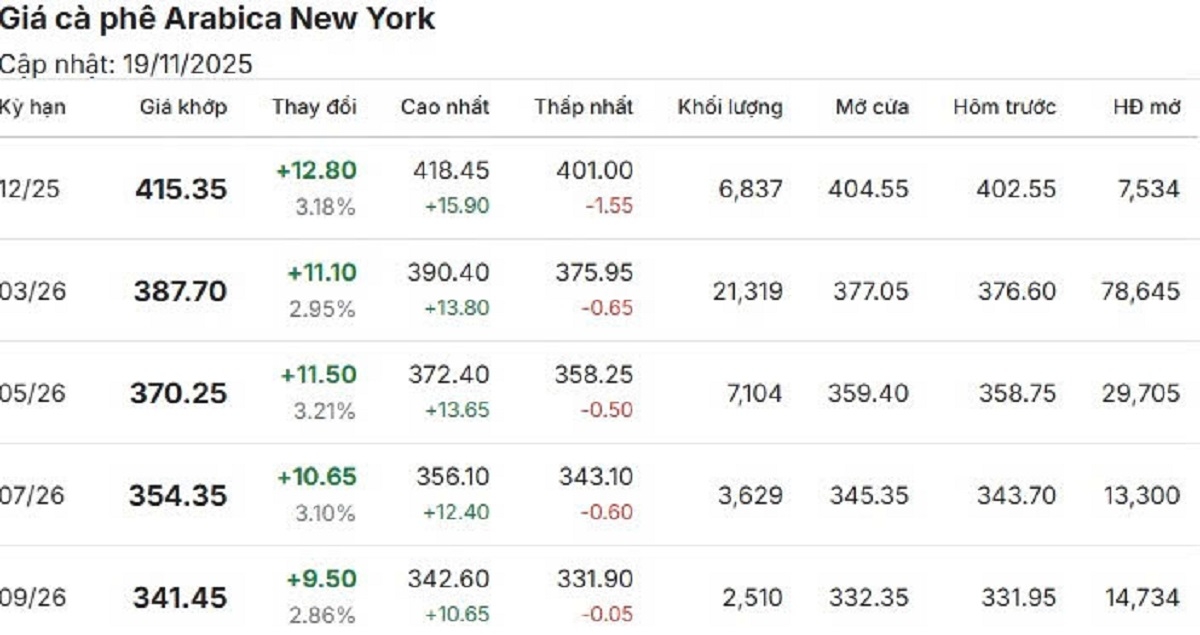This screenshot has width=1200, height=635.
Task: Select the 12/25 contract row label
Action: [30, 189]
